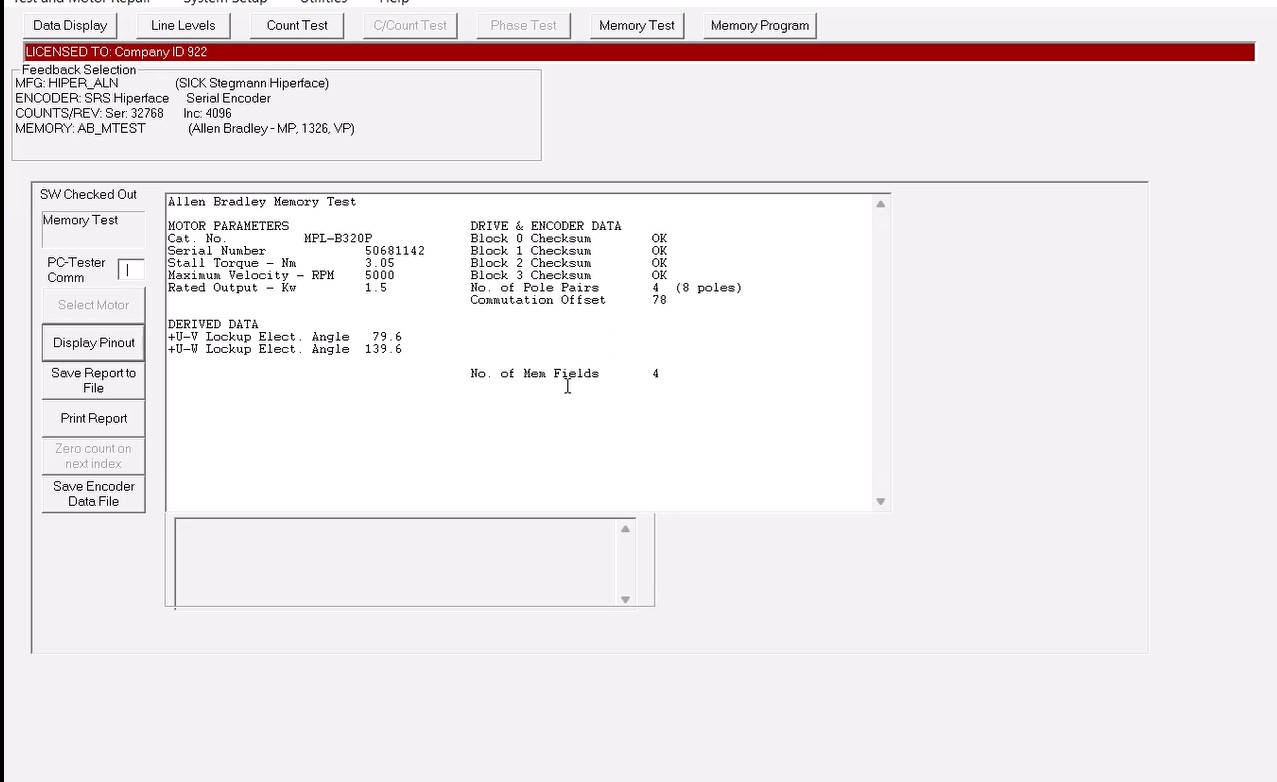Click the ENCODER: SRS Hiperface line

92,98
